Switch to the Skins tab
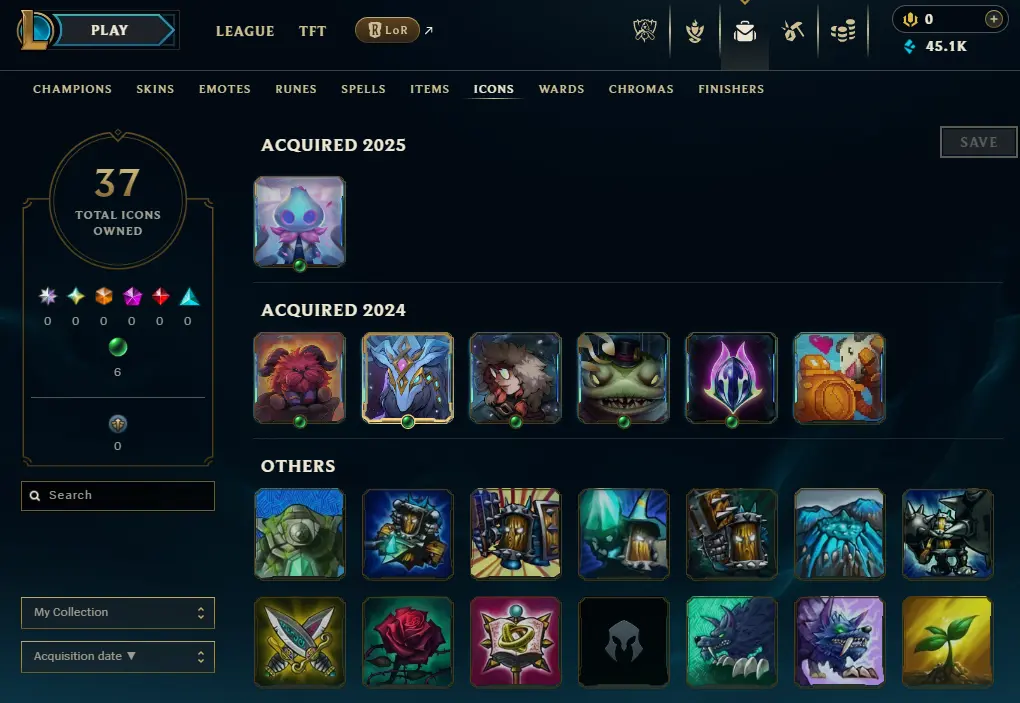 coord(155,89)
